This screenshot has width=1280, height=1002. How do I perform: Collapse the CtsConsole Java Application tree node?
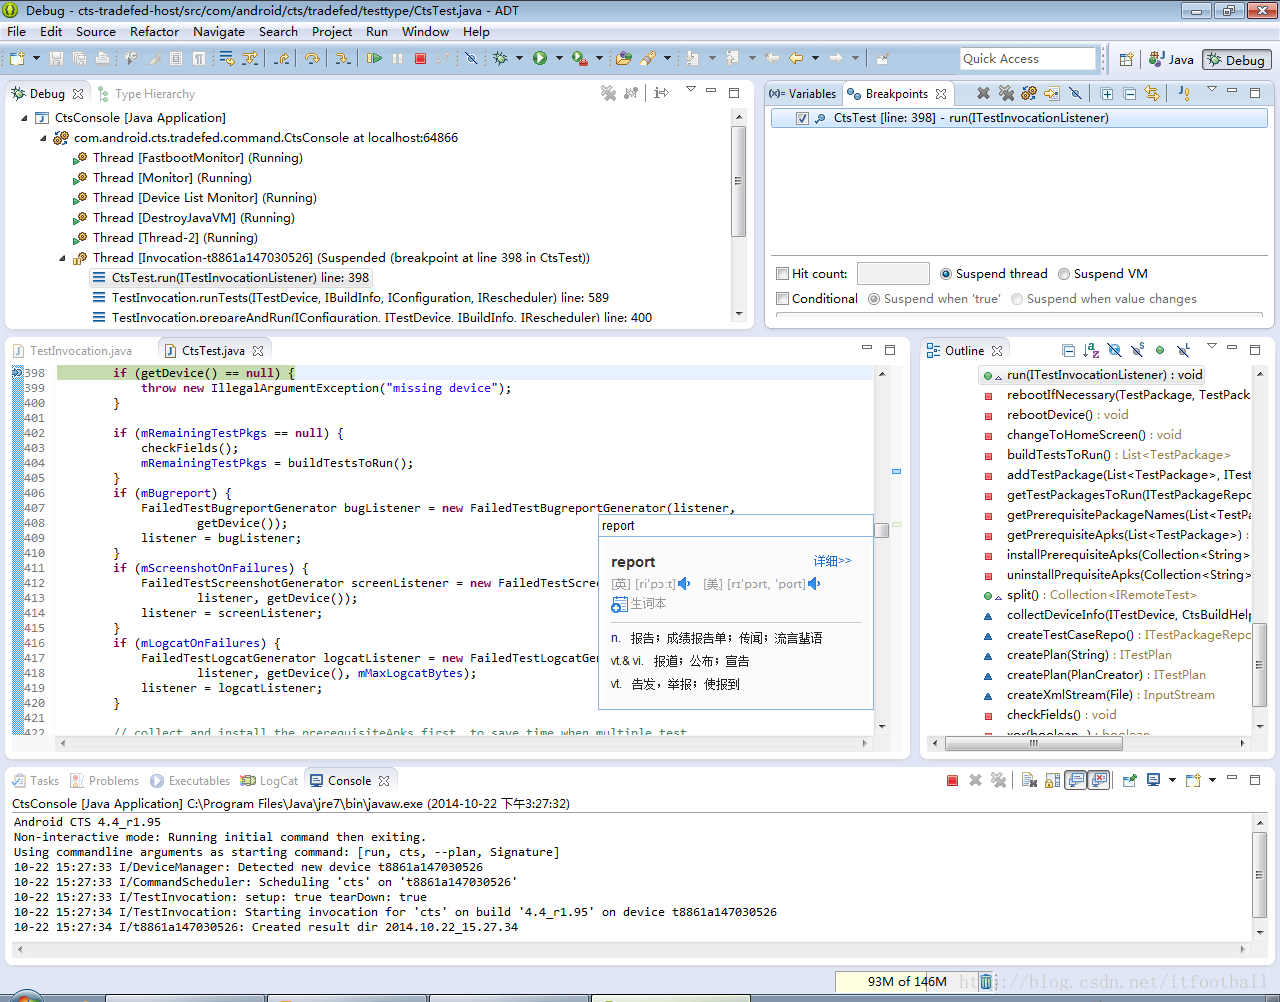click(x=25, y=118)
